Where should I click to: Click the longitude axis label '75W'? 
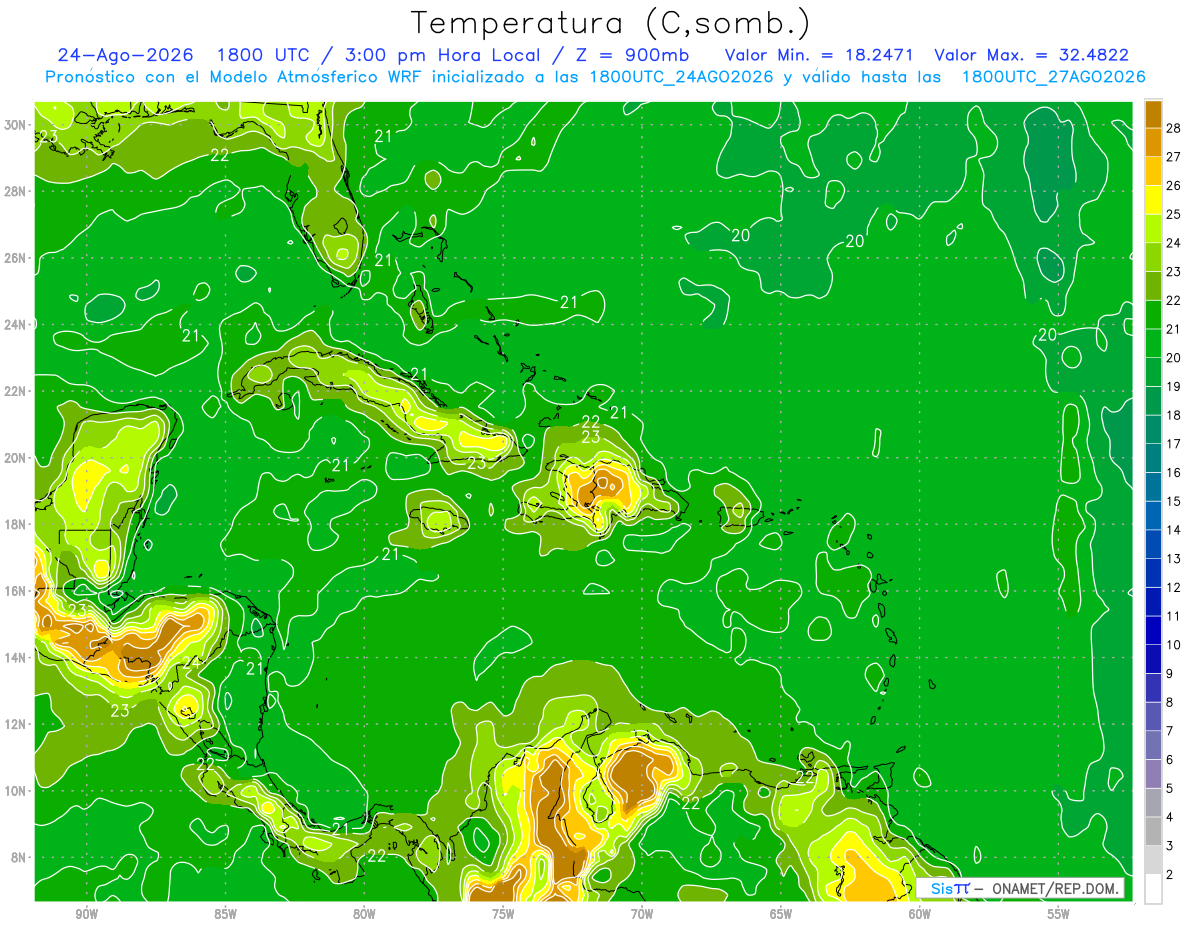[x=503, y=914]
